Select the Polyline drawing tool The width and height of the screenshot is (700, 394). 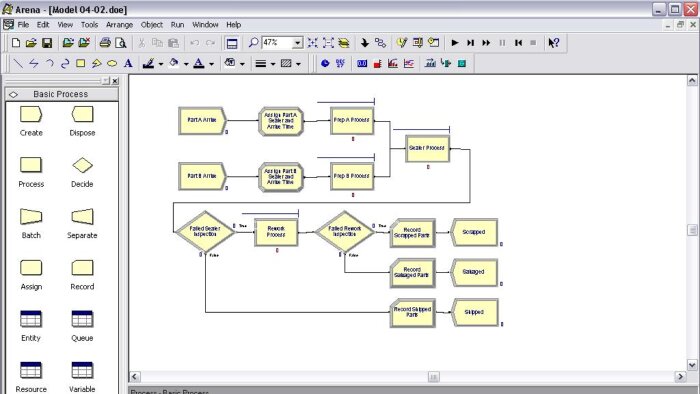pos(34,63)
